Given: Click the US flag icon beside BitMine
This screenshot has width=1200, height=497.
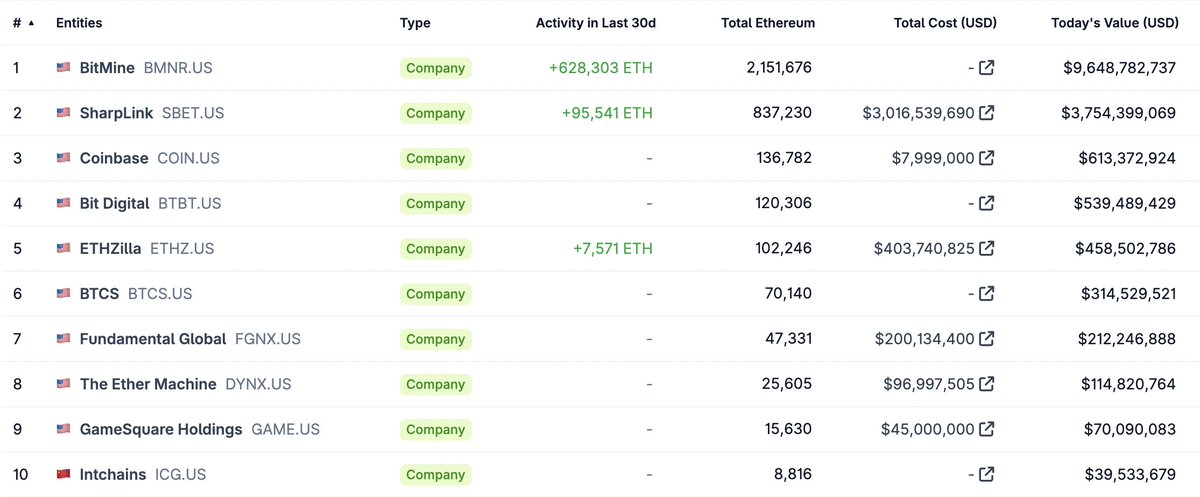Looking at the screenshot, I should click(64, 68).
